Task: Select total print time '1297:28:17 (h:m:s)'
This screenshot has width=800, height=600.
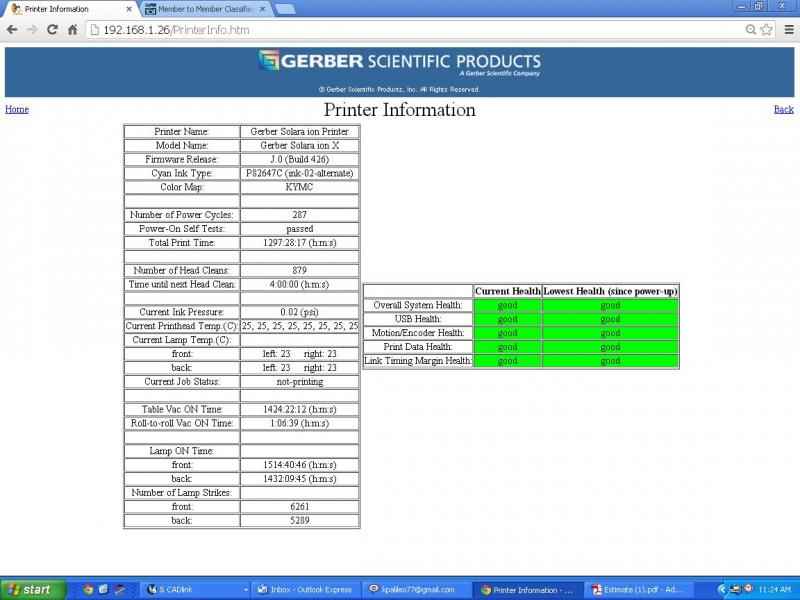Action: 299,243
